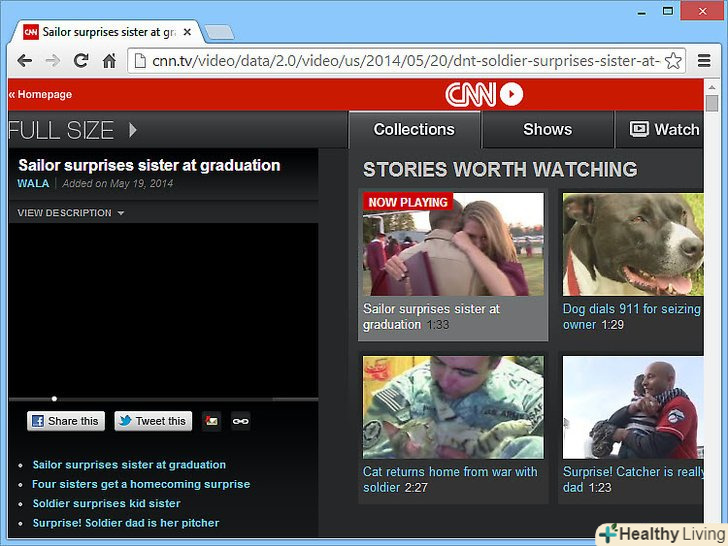Switch to the Shows tab
Screen dimensions: 728x546
pyautogui.click(x=547, y=130)
